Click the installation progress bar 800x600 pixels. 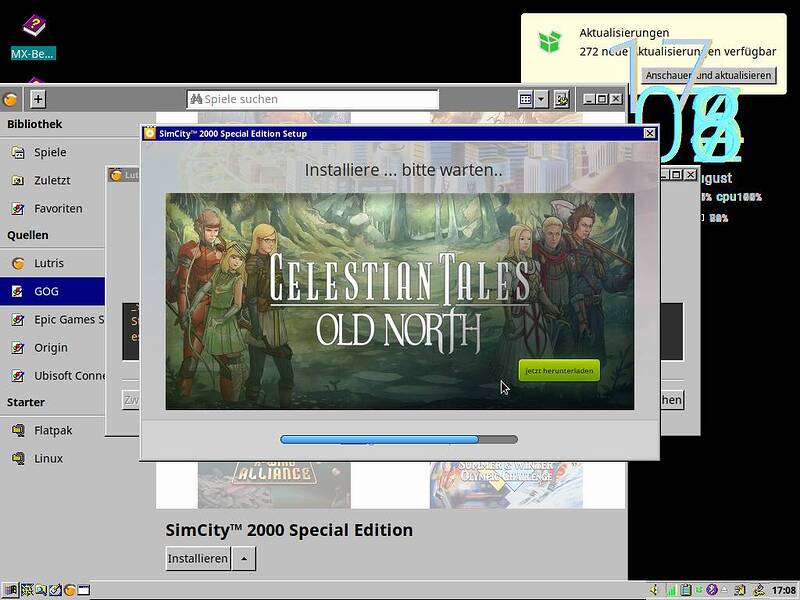tap(399, 439)
